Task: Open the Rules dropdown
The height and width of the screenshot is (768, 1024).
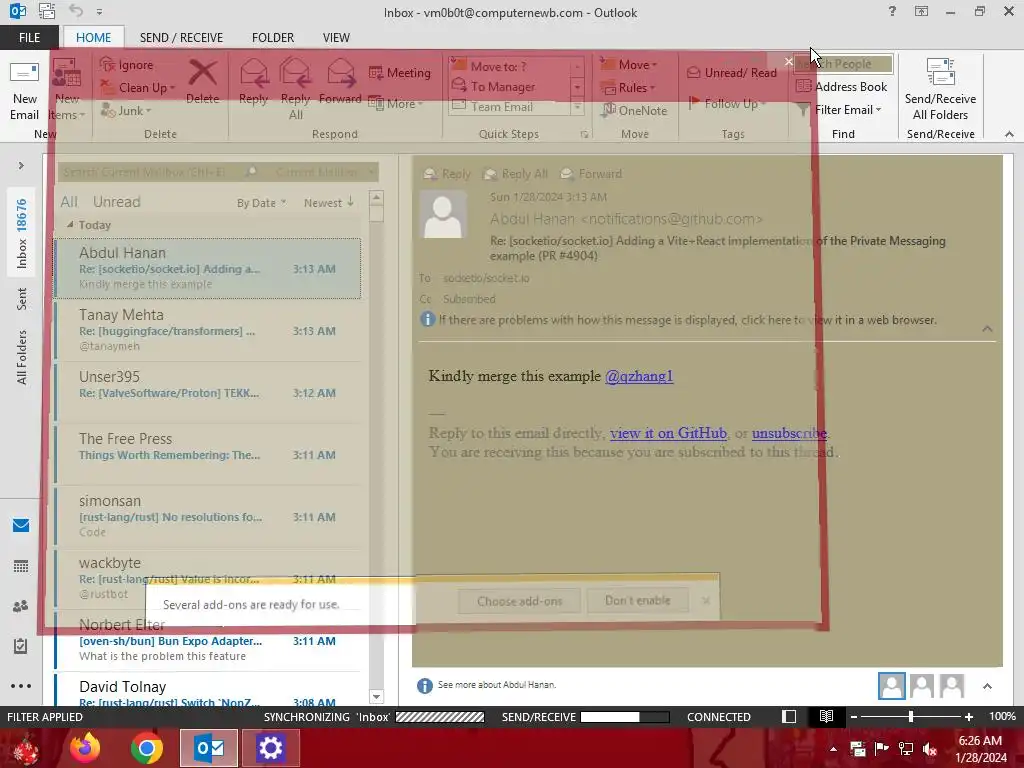Action: 626,88
